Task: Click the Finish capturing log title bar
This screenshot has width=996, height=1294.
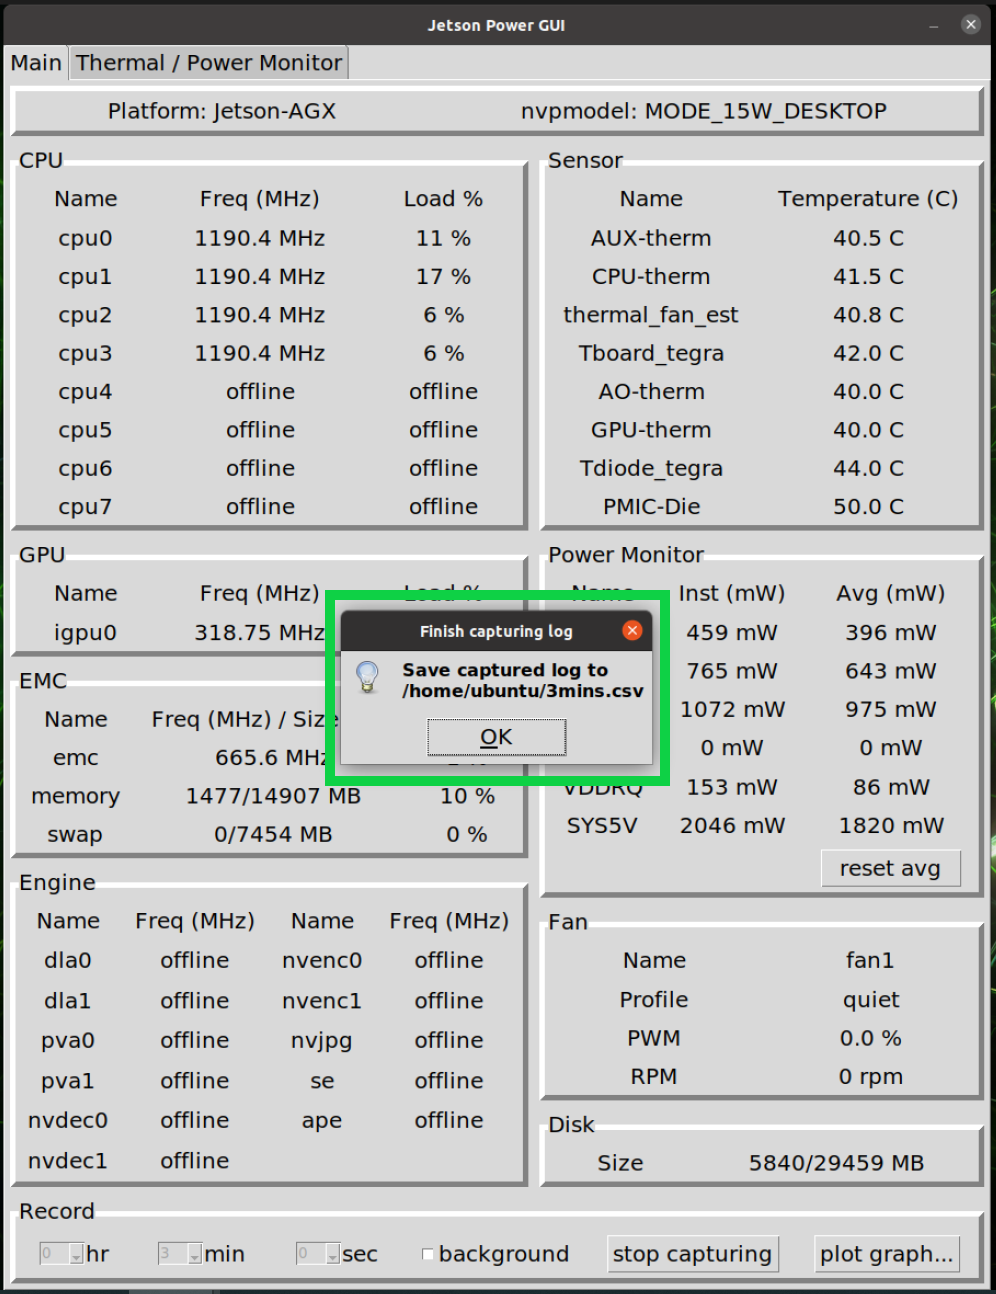Action: 496,631
